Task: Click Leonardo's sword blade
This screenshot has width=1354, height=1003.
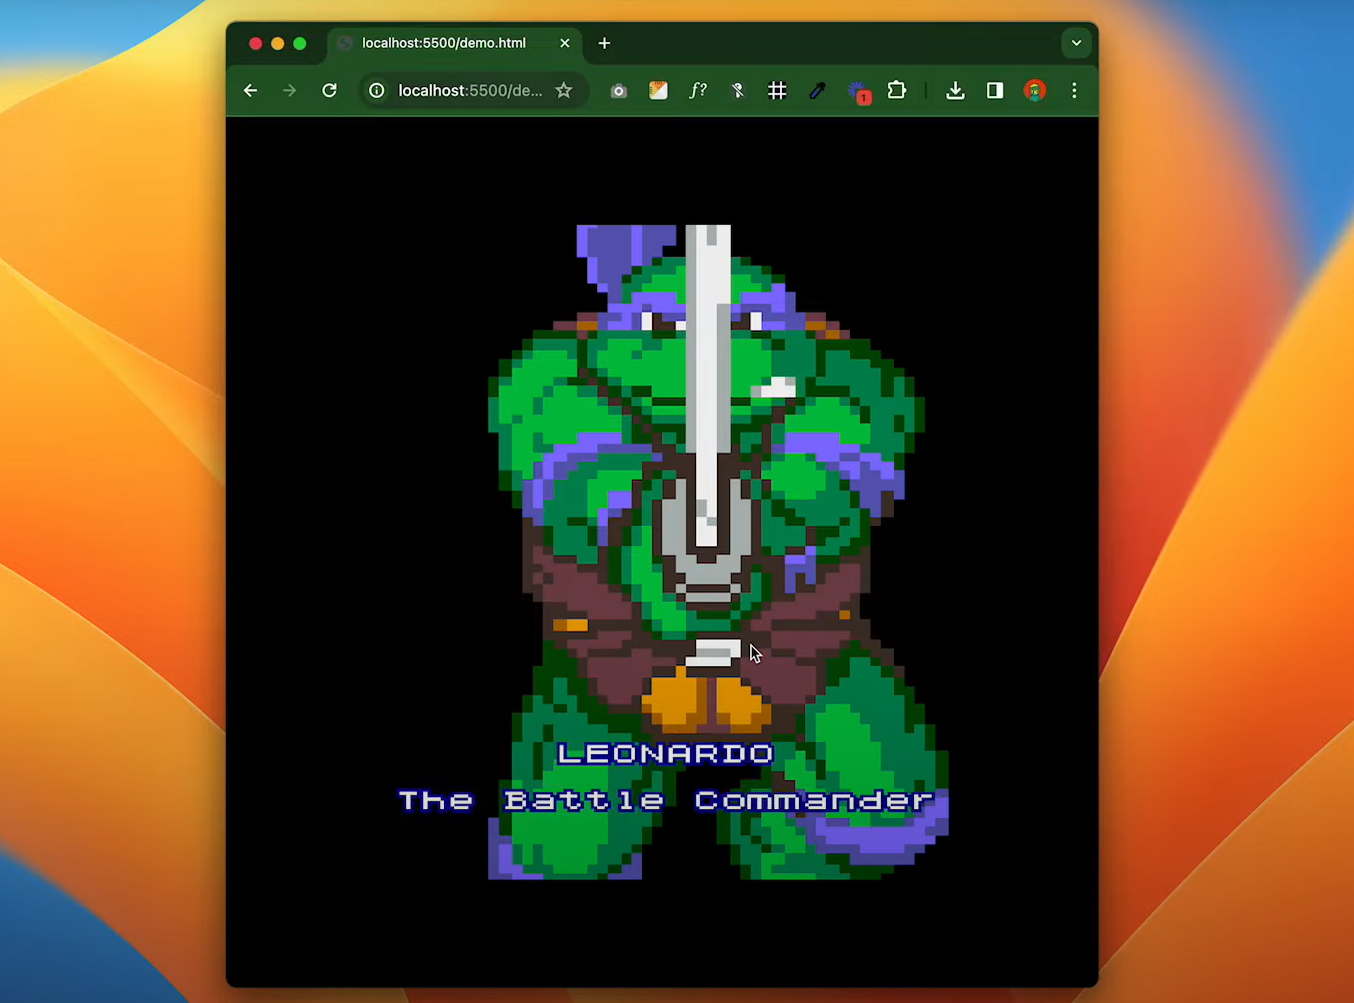Action: pos(708,385)
